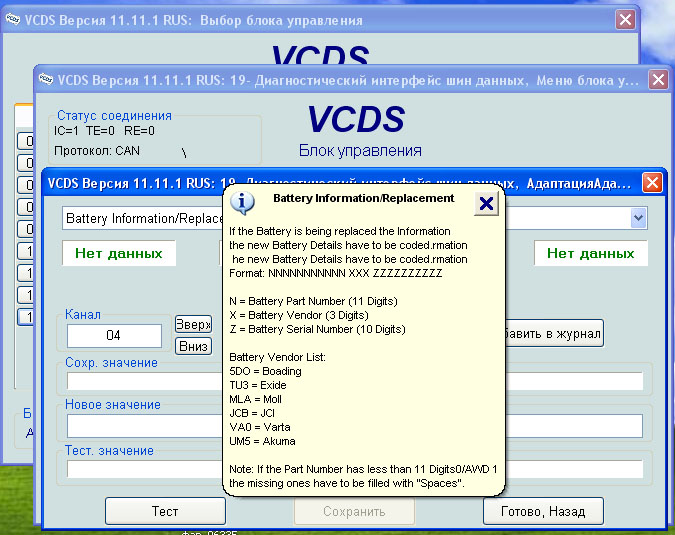Click 'X = Battery Vendor (3 Digits)' line
This screenshot has width=675, height=535.
click(x=299, y=315)
